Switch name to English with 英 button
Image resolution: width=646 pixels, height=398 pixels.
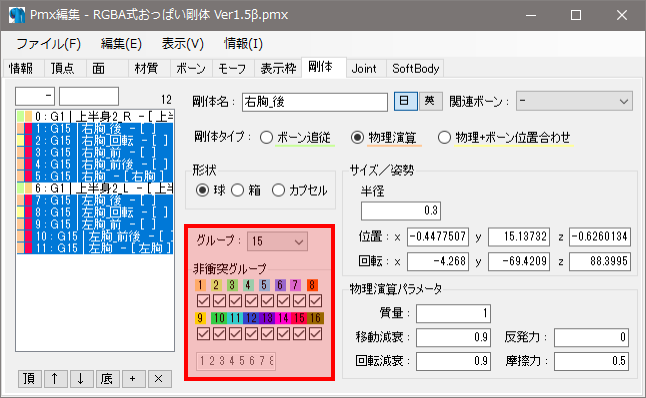430,101
